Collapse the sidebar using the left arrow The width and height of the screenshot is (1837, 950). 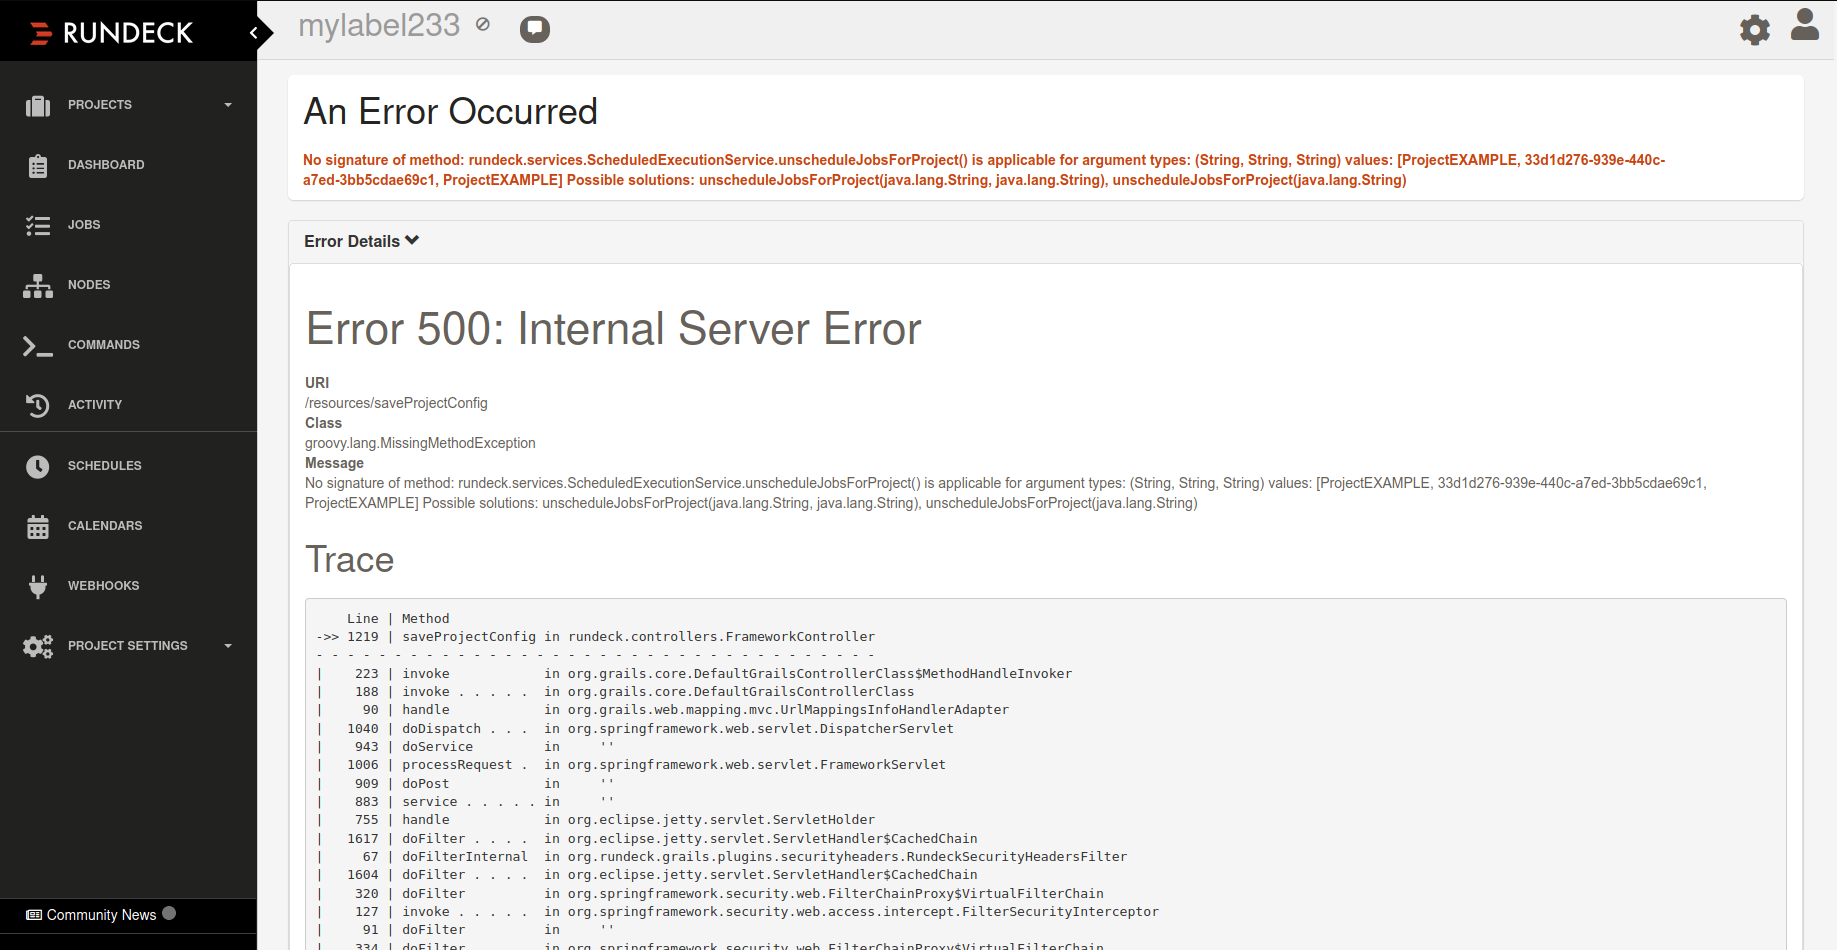(x=253, y=31)
